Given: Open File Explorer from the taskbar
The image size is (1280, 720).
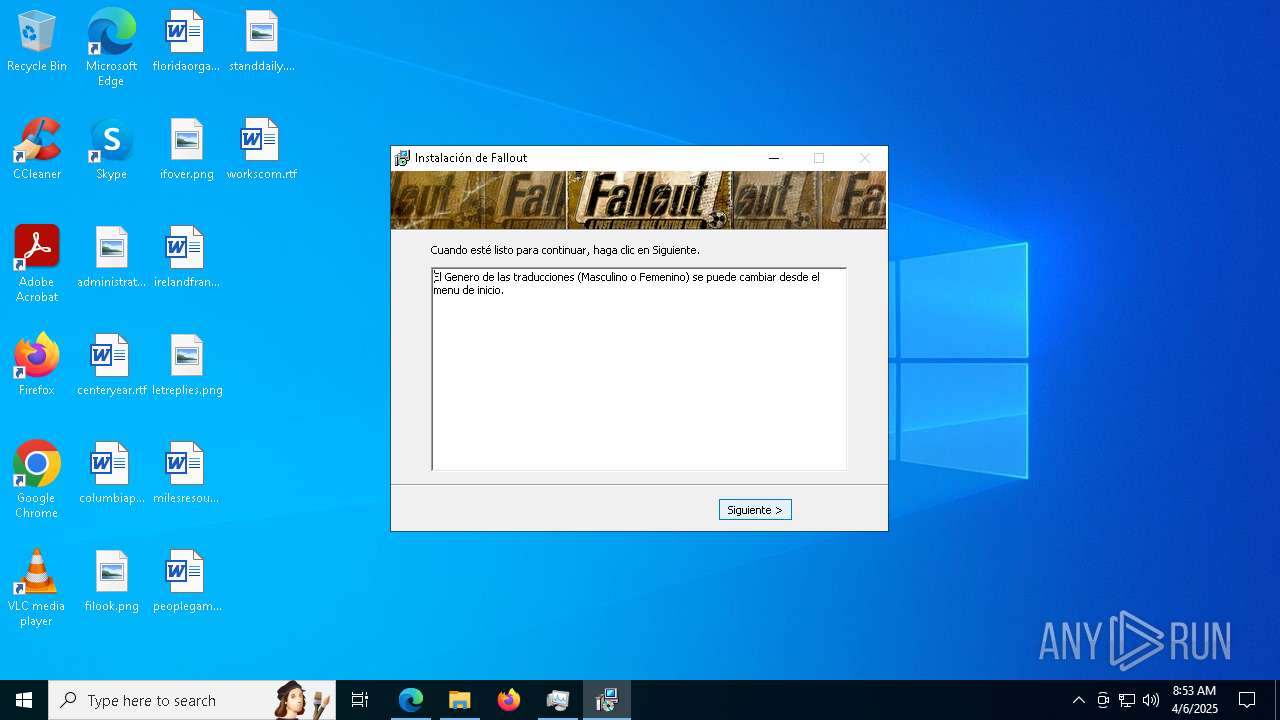Looking at the screenshot, I should click(x=459, y=700).
